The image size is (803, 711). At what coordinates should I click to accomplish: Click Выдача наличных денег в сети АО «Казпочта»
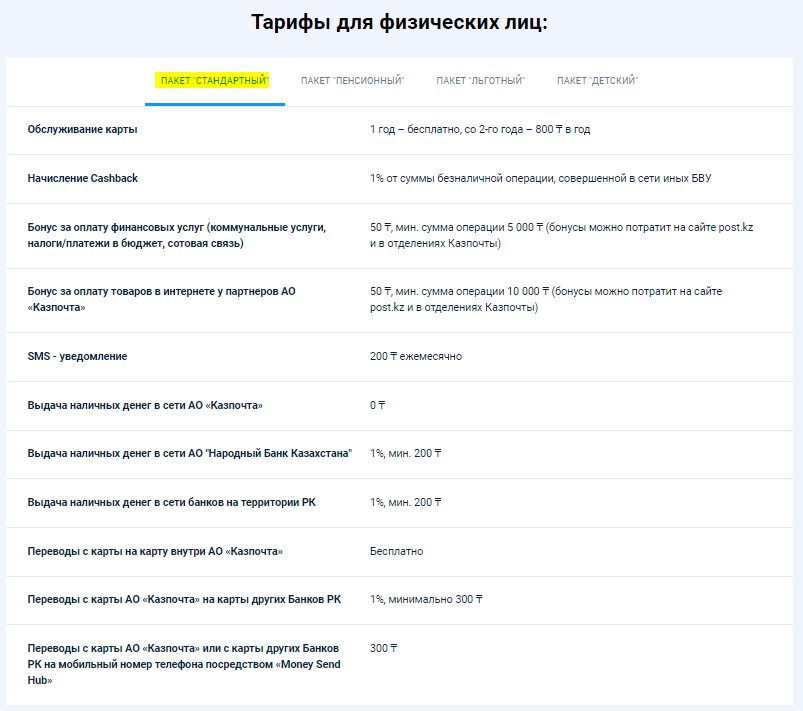click(x=145, y=405)
